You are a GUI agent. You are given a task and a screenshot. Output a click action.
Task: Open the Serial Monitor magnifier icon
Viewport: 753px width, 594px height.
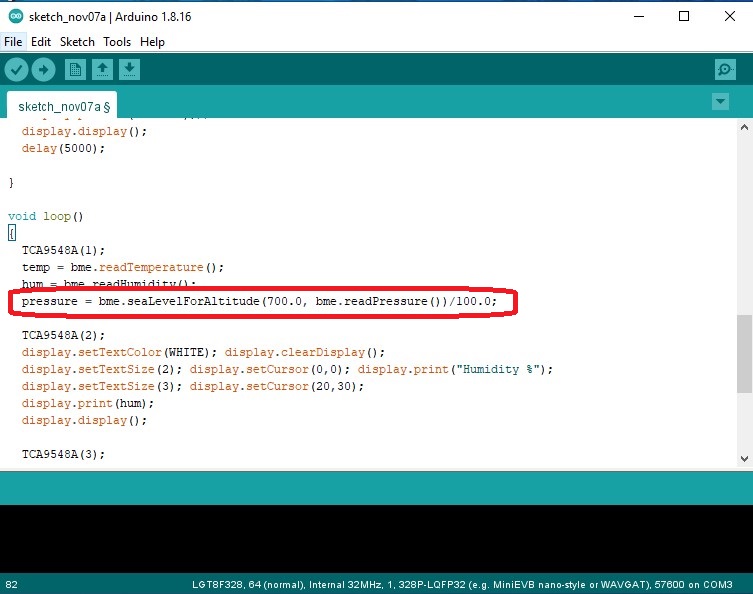click(725, 69)
